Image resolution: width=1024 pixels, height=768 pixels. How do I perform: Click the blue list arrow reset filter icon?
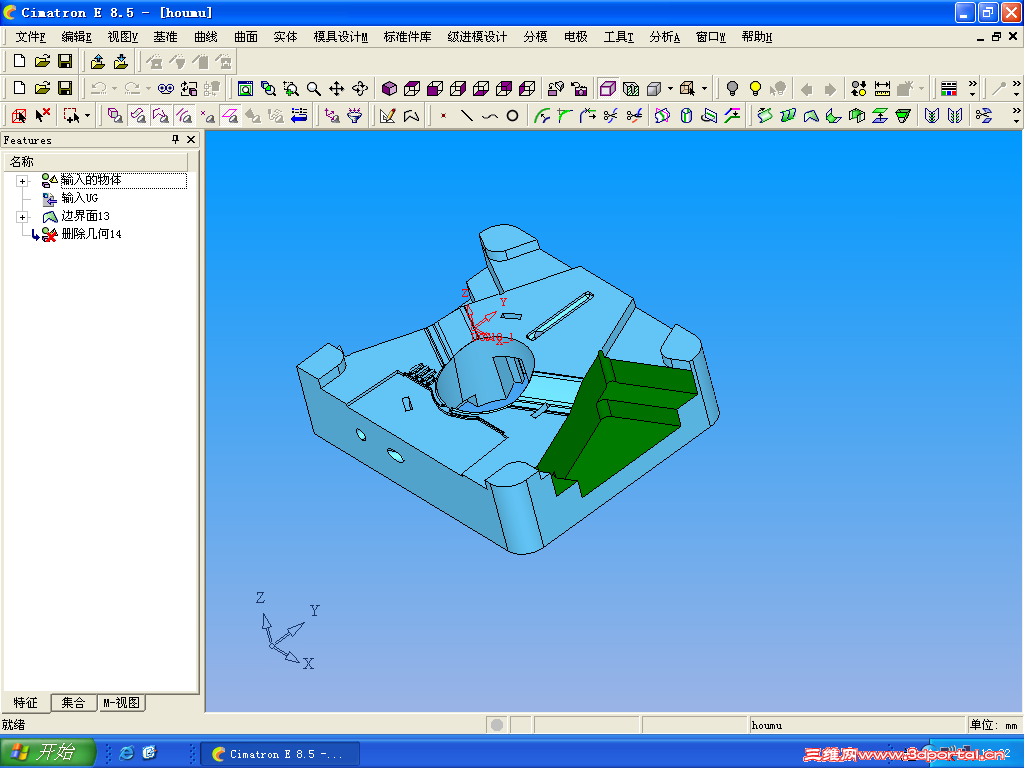[299, 116]
